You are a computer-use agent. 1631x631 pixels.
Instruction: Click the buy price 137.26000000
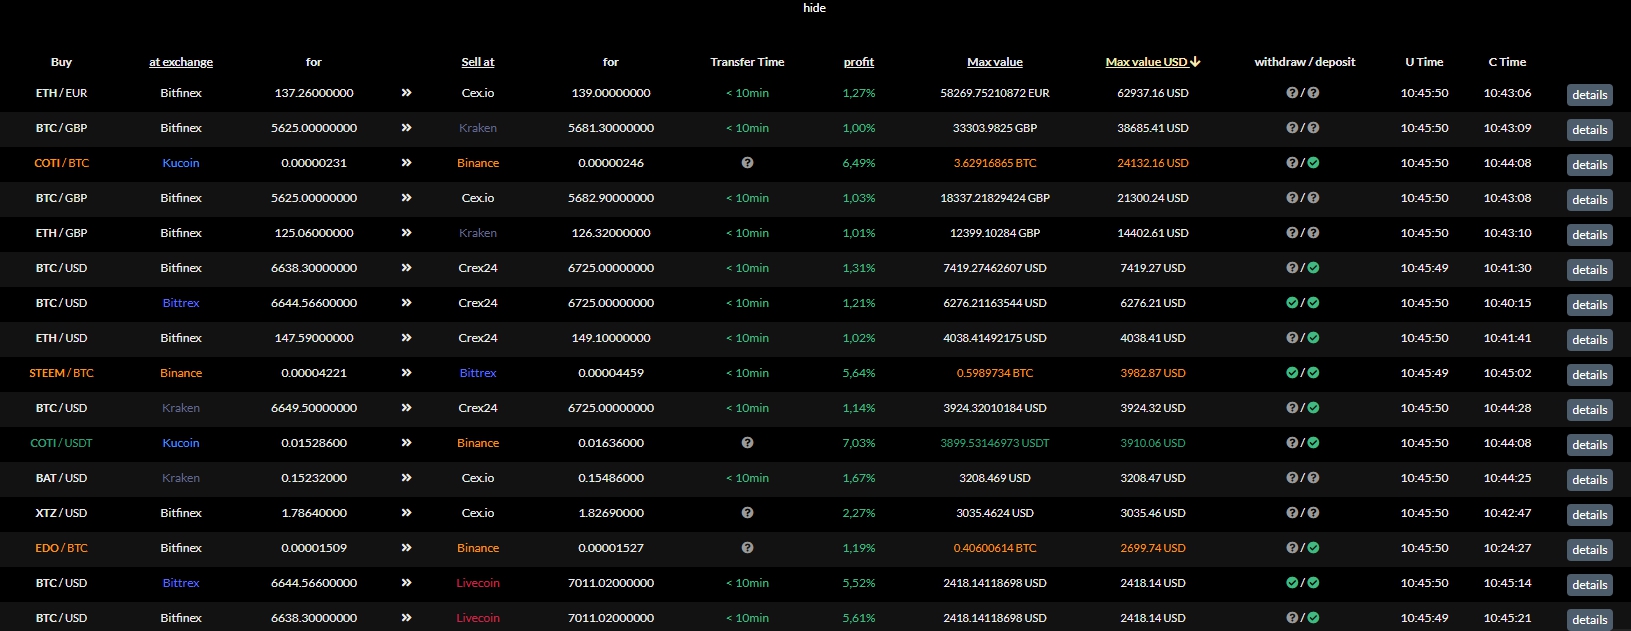click(x=314, y=93)
